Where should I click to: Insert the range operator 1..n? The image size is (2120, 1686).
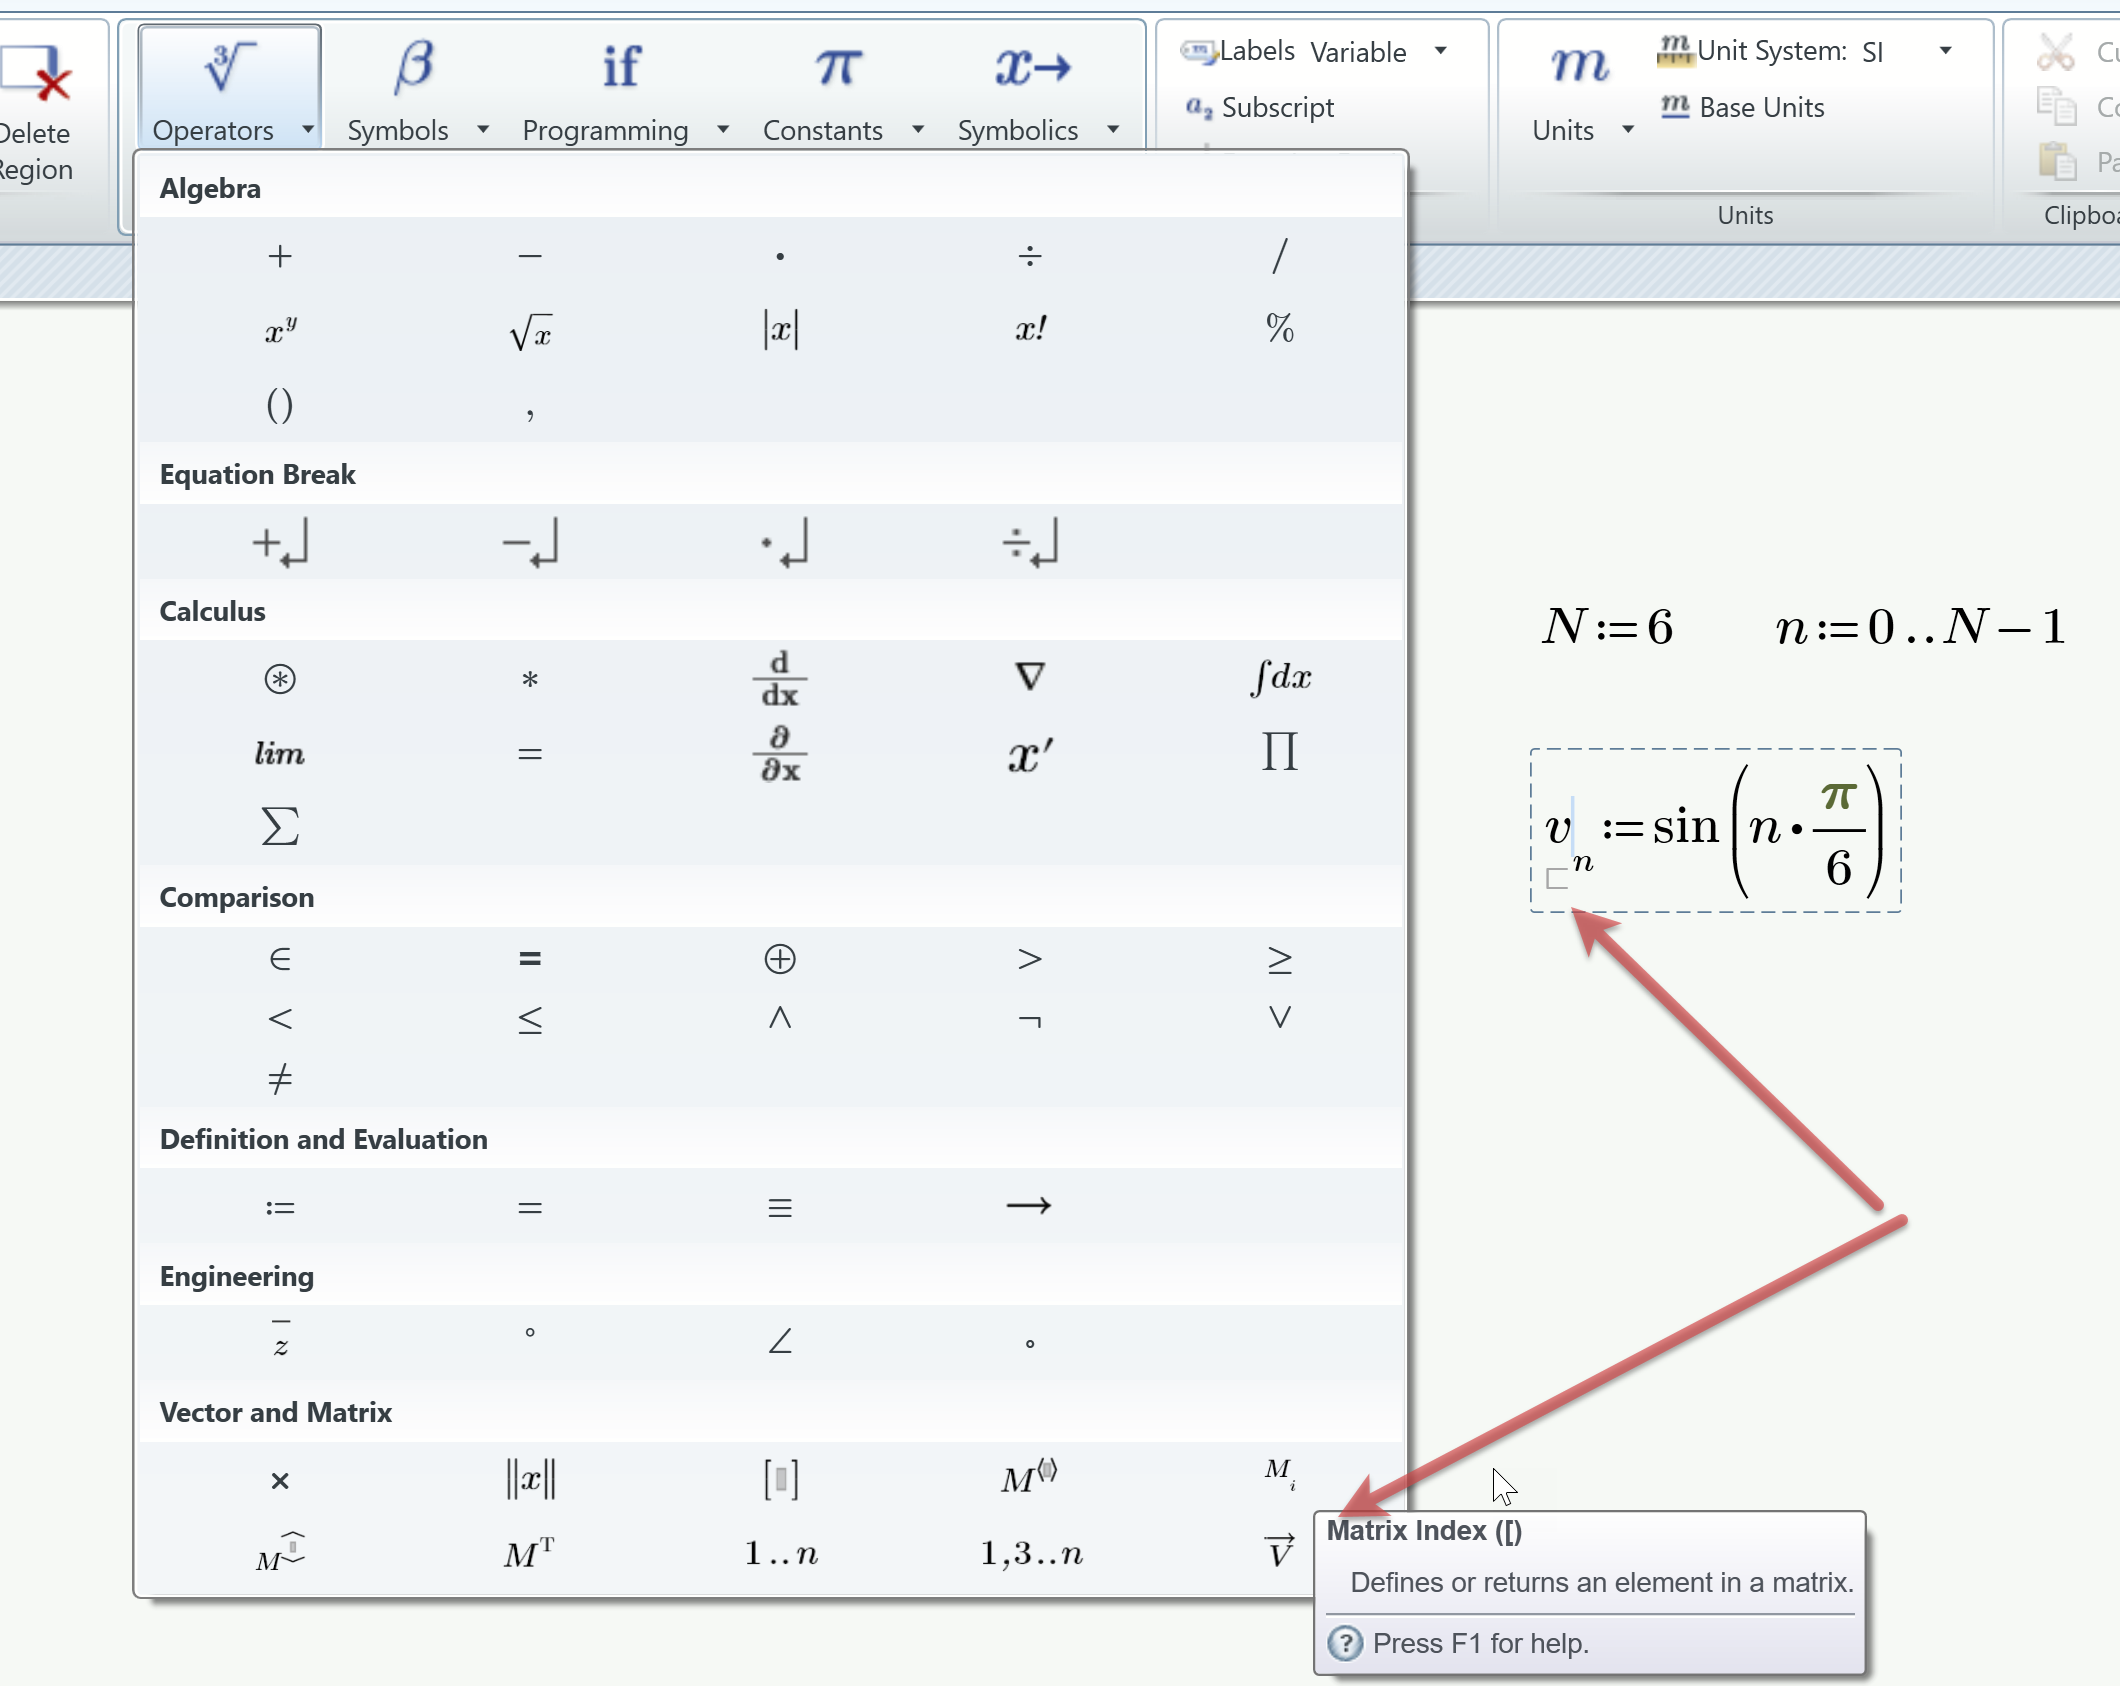click(780, 1553)
